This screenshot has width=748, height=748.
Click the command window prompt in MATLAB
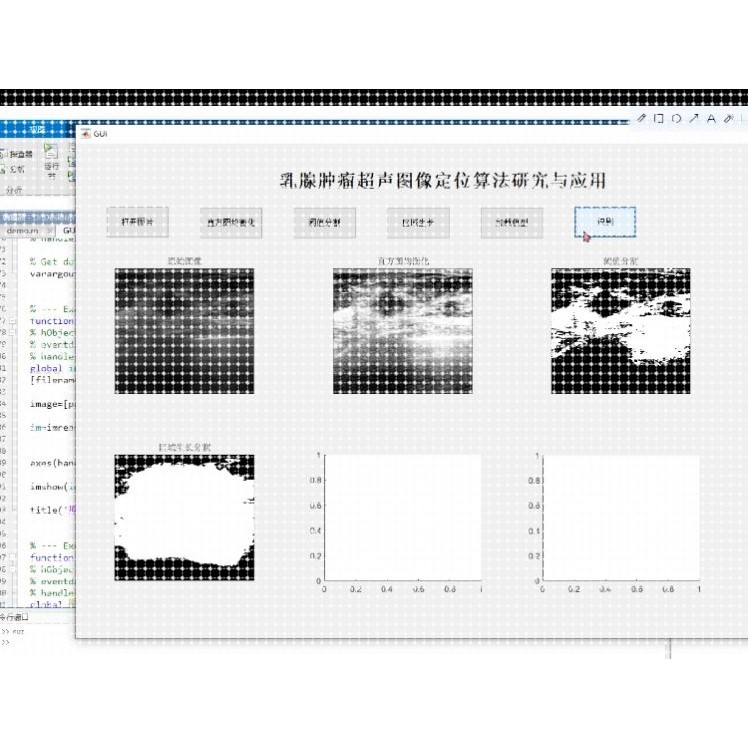coord(6,643)
